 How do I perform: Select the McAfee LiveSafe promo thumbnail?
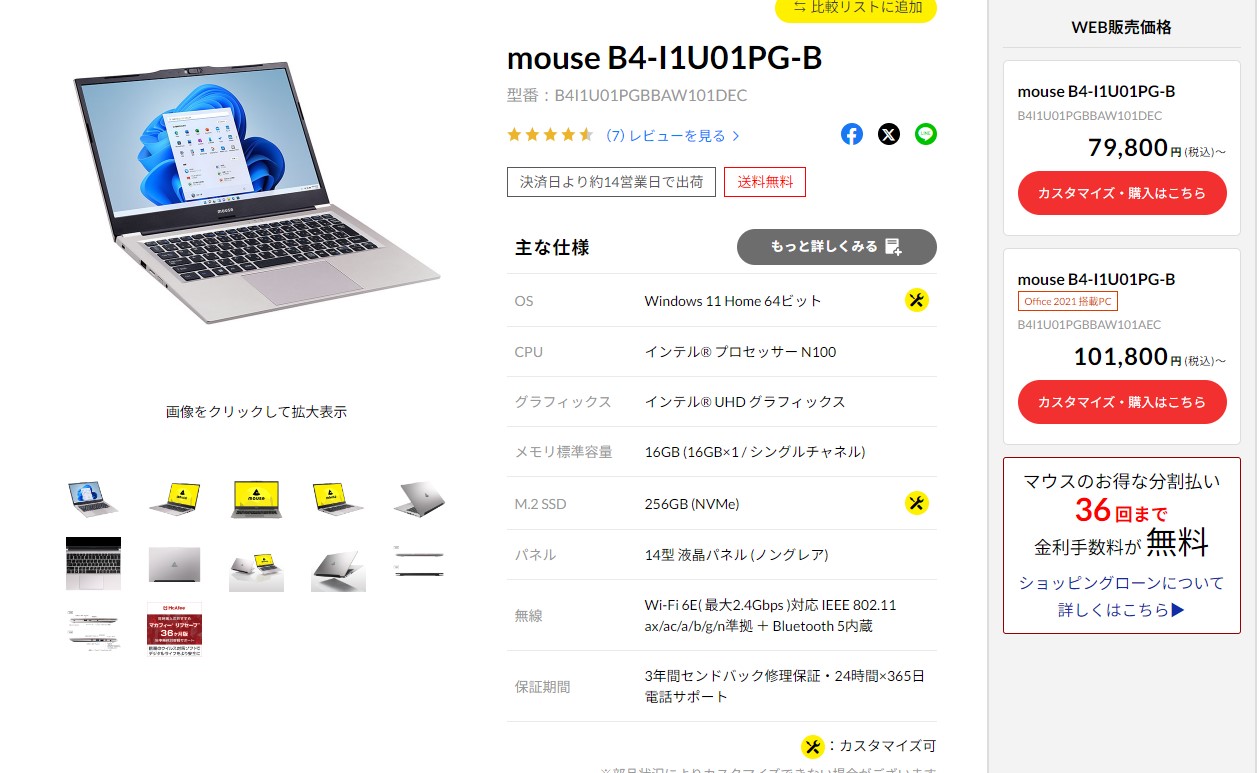pos(174,628)
